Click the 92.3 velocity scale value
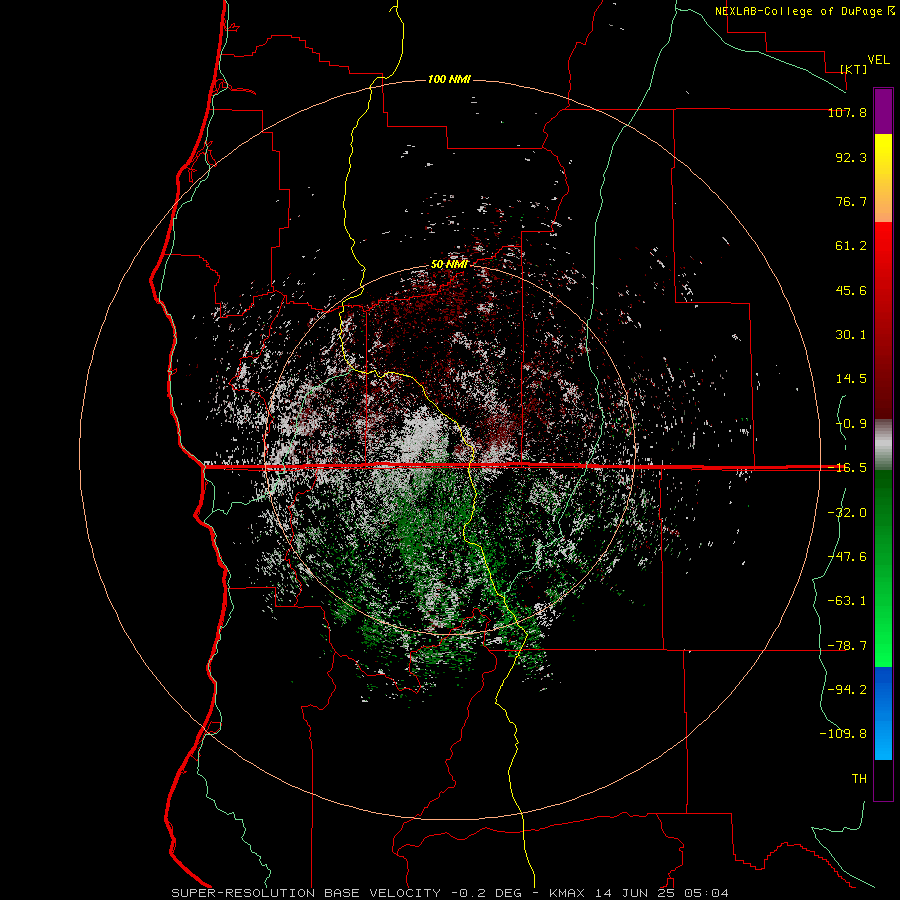900x900 pixels. (851, 157)
